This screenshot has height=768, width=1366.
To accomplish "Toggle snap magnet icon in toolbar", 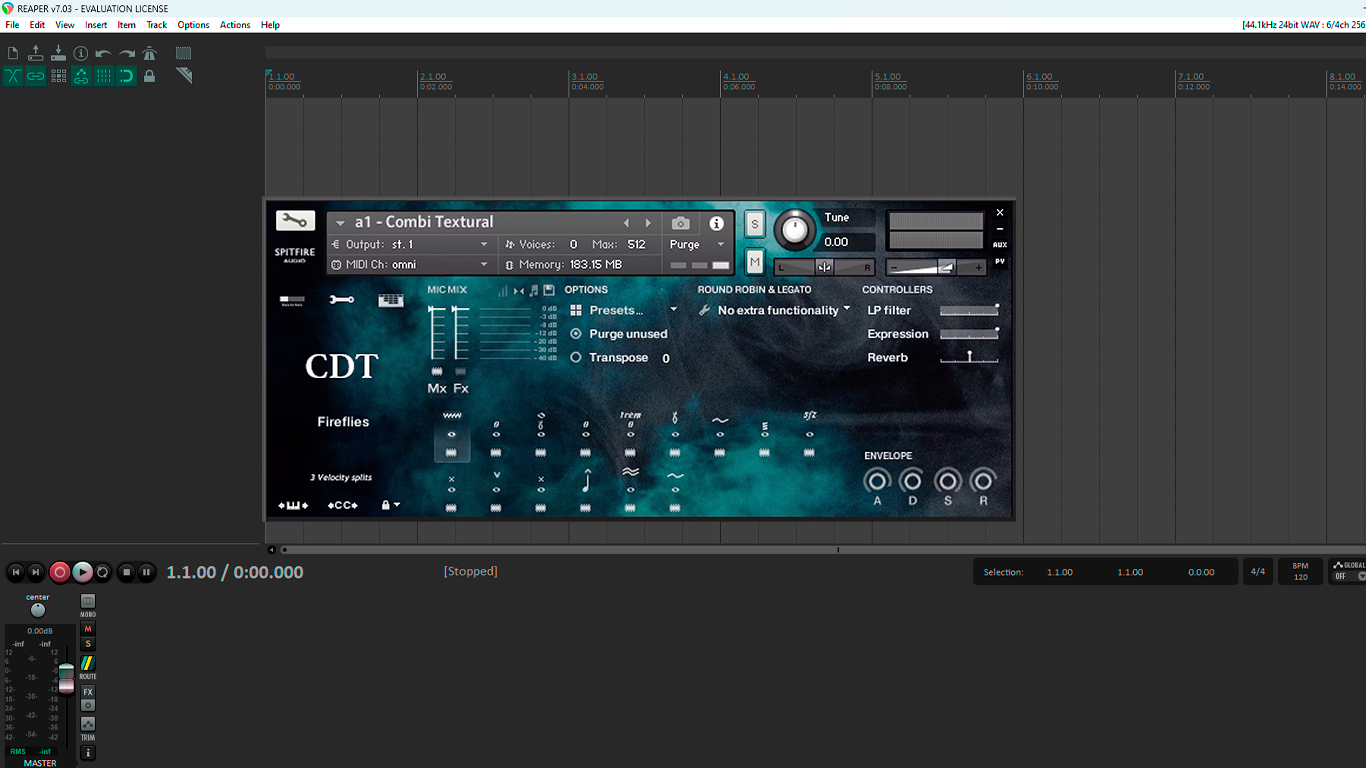I will tap(127, 76).
